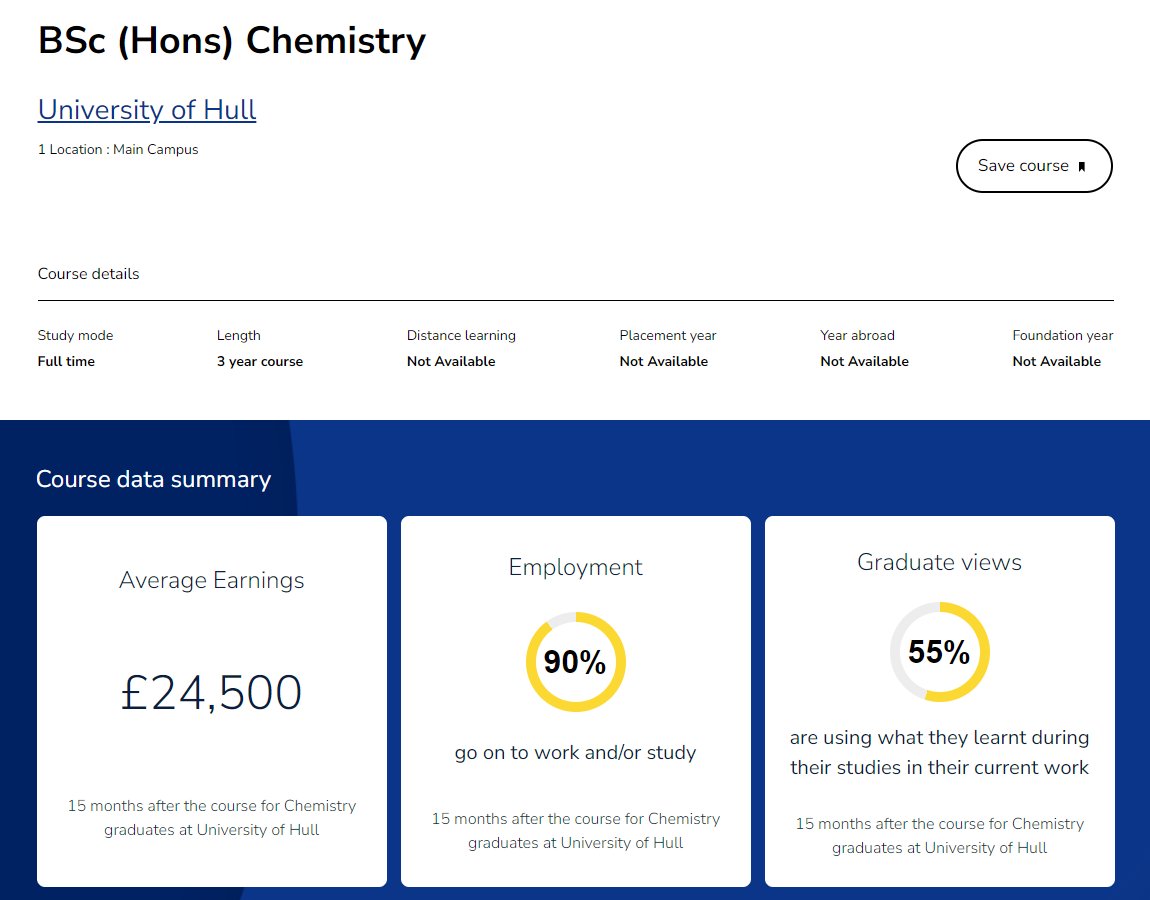Click the Course details section label
The width and height of the screenshot is (1150, 900).
point(88,274)
